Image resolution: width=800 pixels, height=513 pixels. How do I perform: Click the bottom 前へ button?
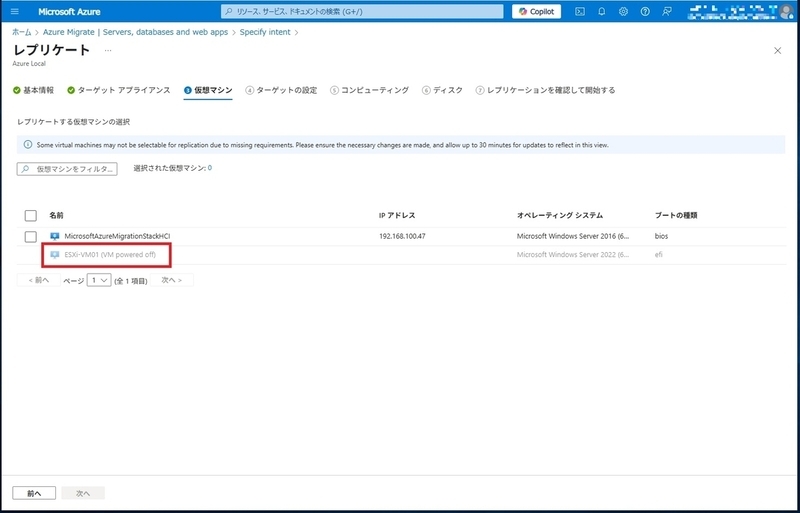coord(34,493)
